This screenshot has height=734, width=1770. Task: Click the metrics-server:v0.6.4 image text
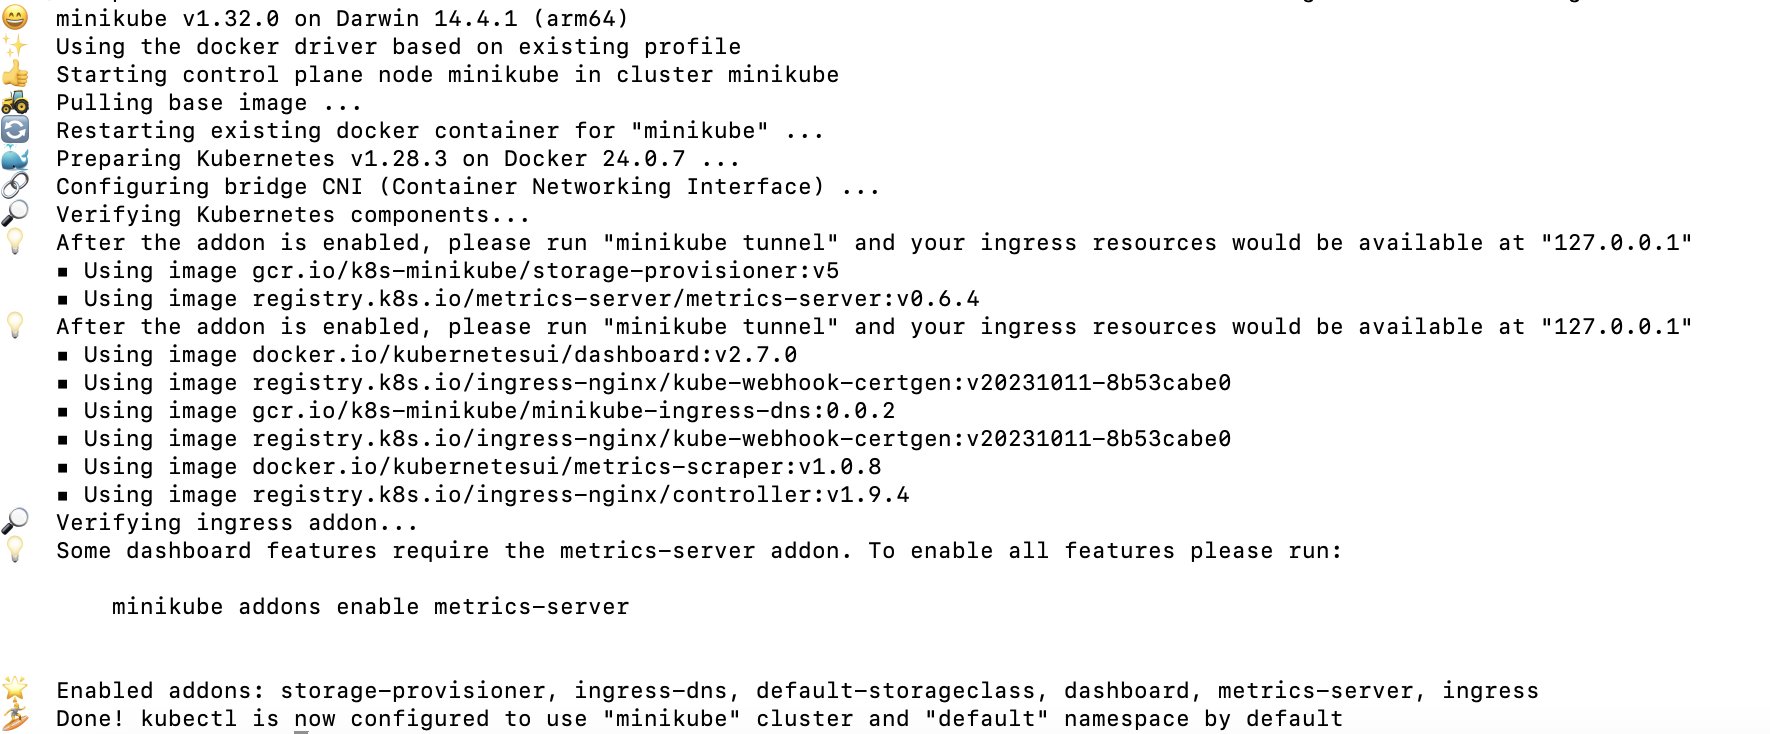pos(616,299)
